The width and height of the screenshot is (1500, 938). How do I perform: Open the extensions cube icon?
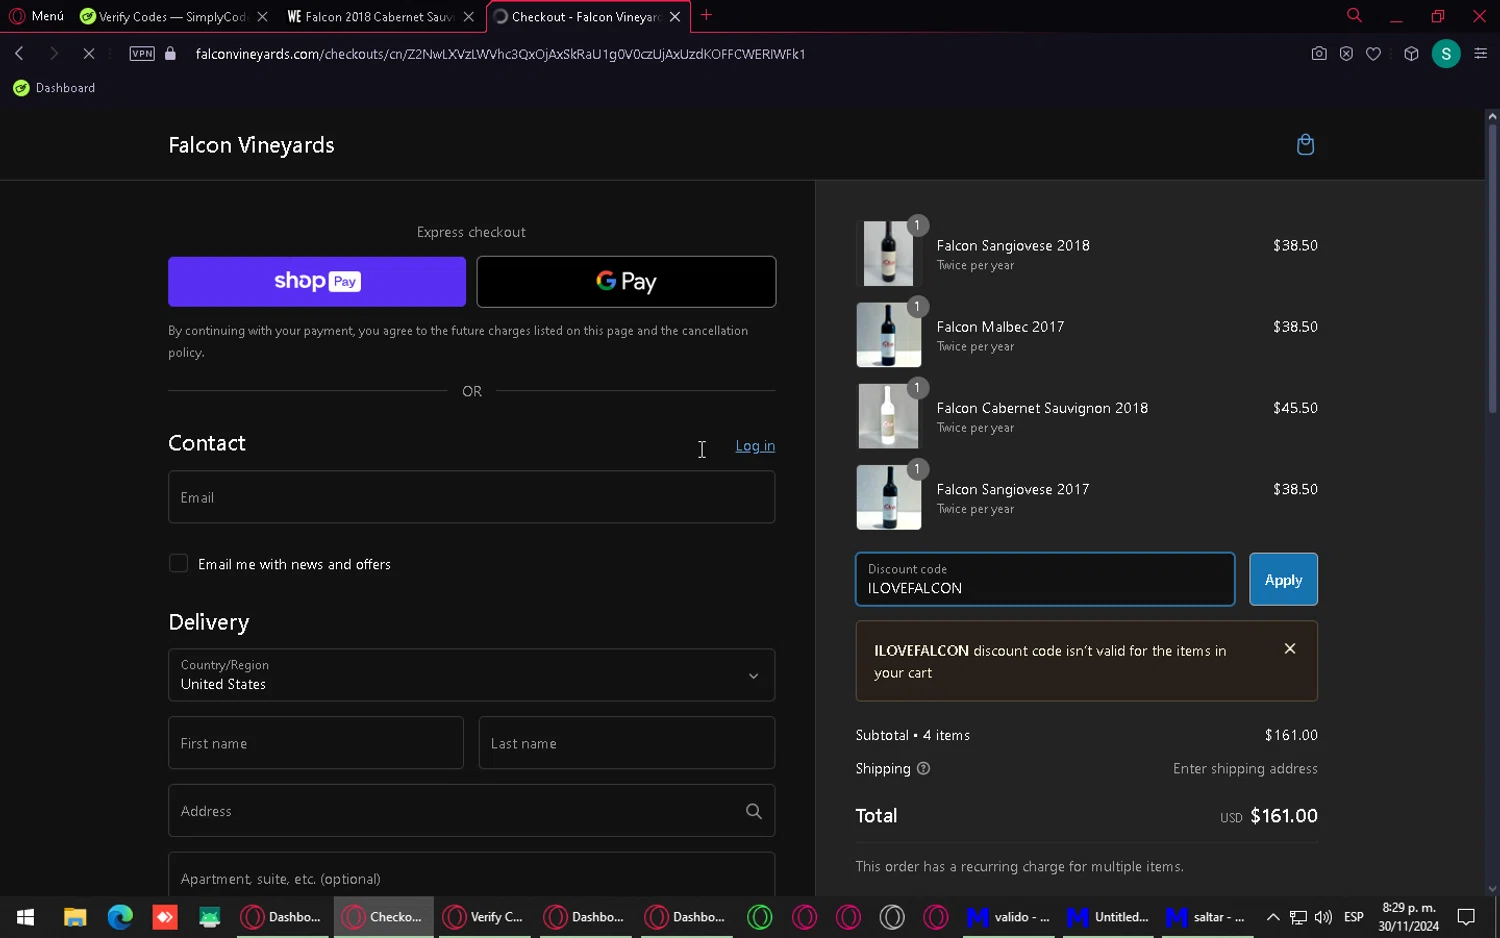[x=1411, y=54]
